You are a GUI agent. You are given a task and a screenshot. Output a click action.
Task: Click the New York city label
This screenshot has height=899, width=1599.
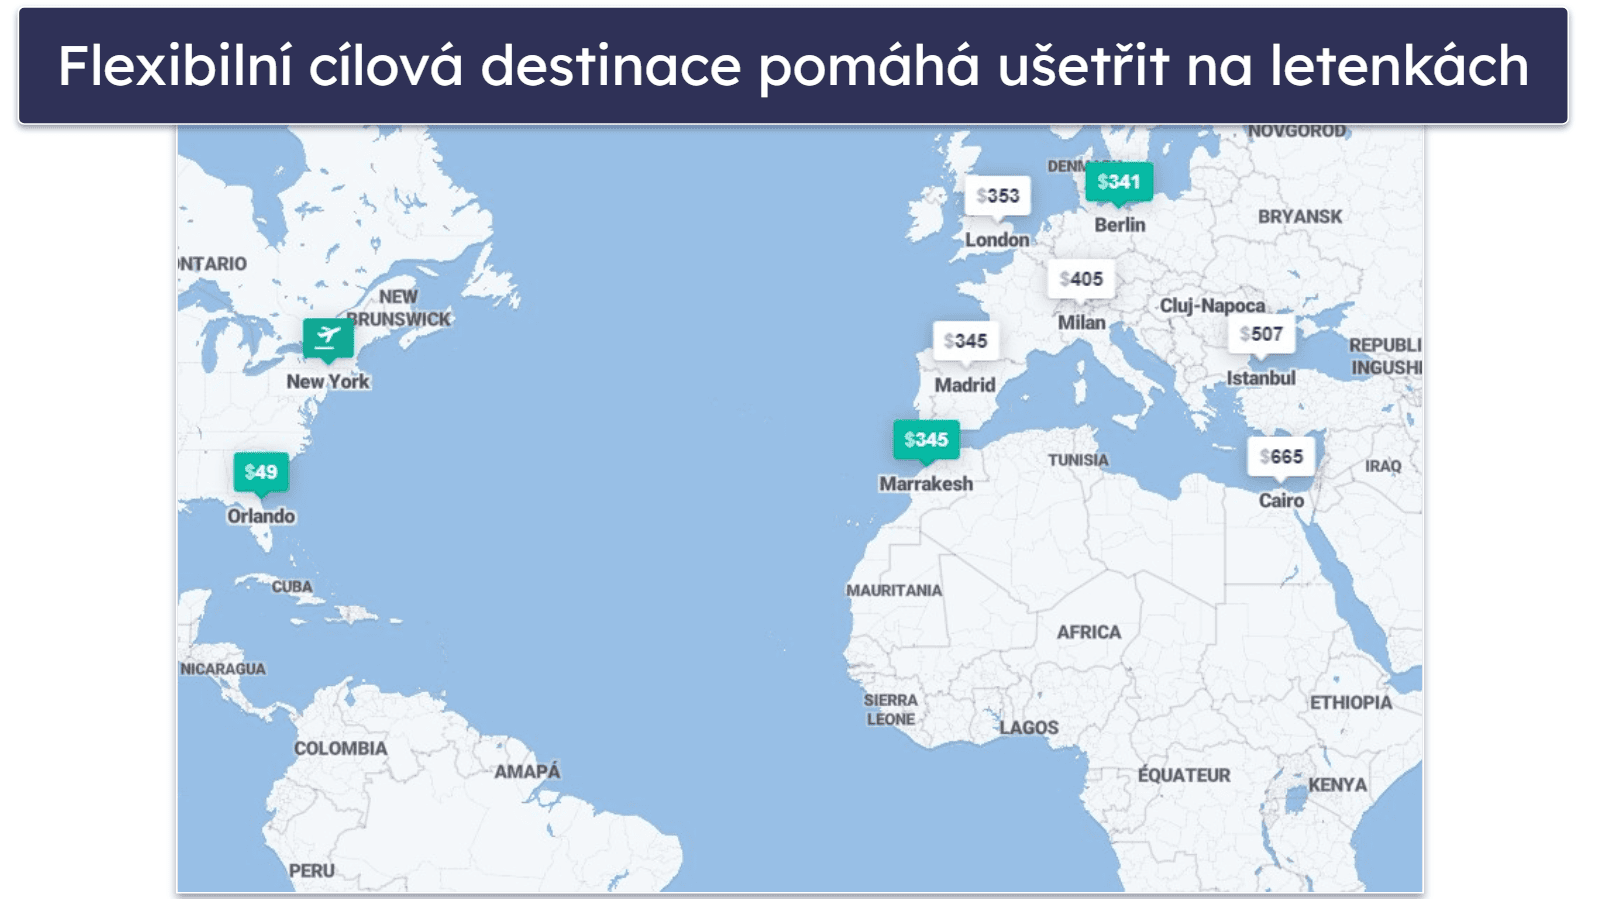328,382
